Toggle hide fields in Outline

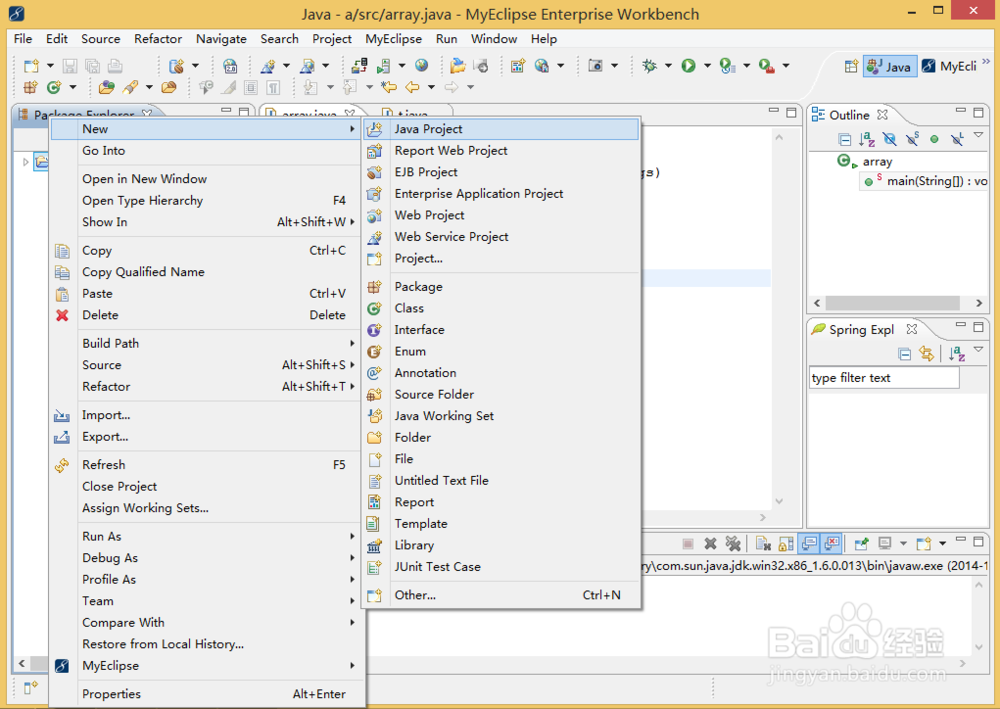pos(890,139)
